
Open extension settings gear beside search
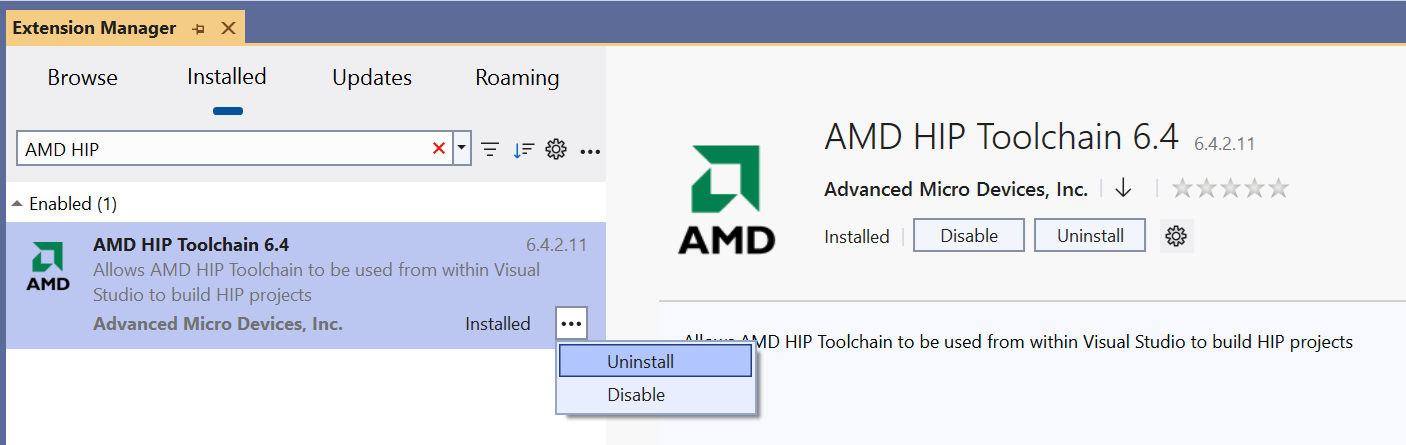tap(556, 150)
